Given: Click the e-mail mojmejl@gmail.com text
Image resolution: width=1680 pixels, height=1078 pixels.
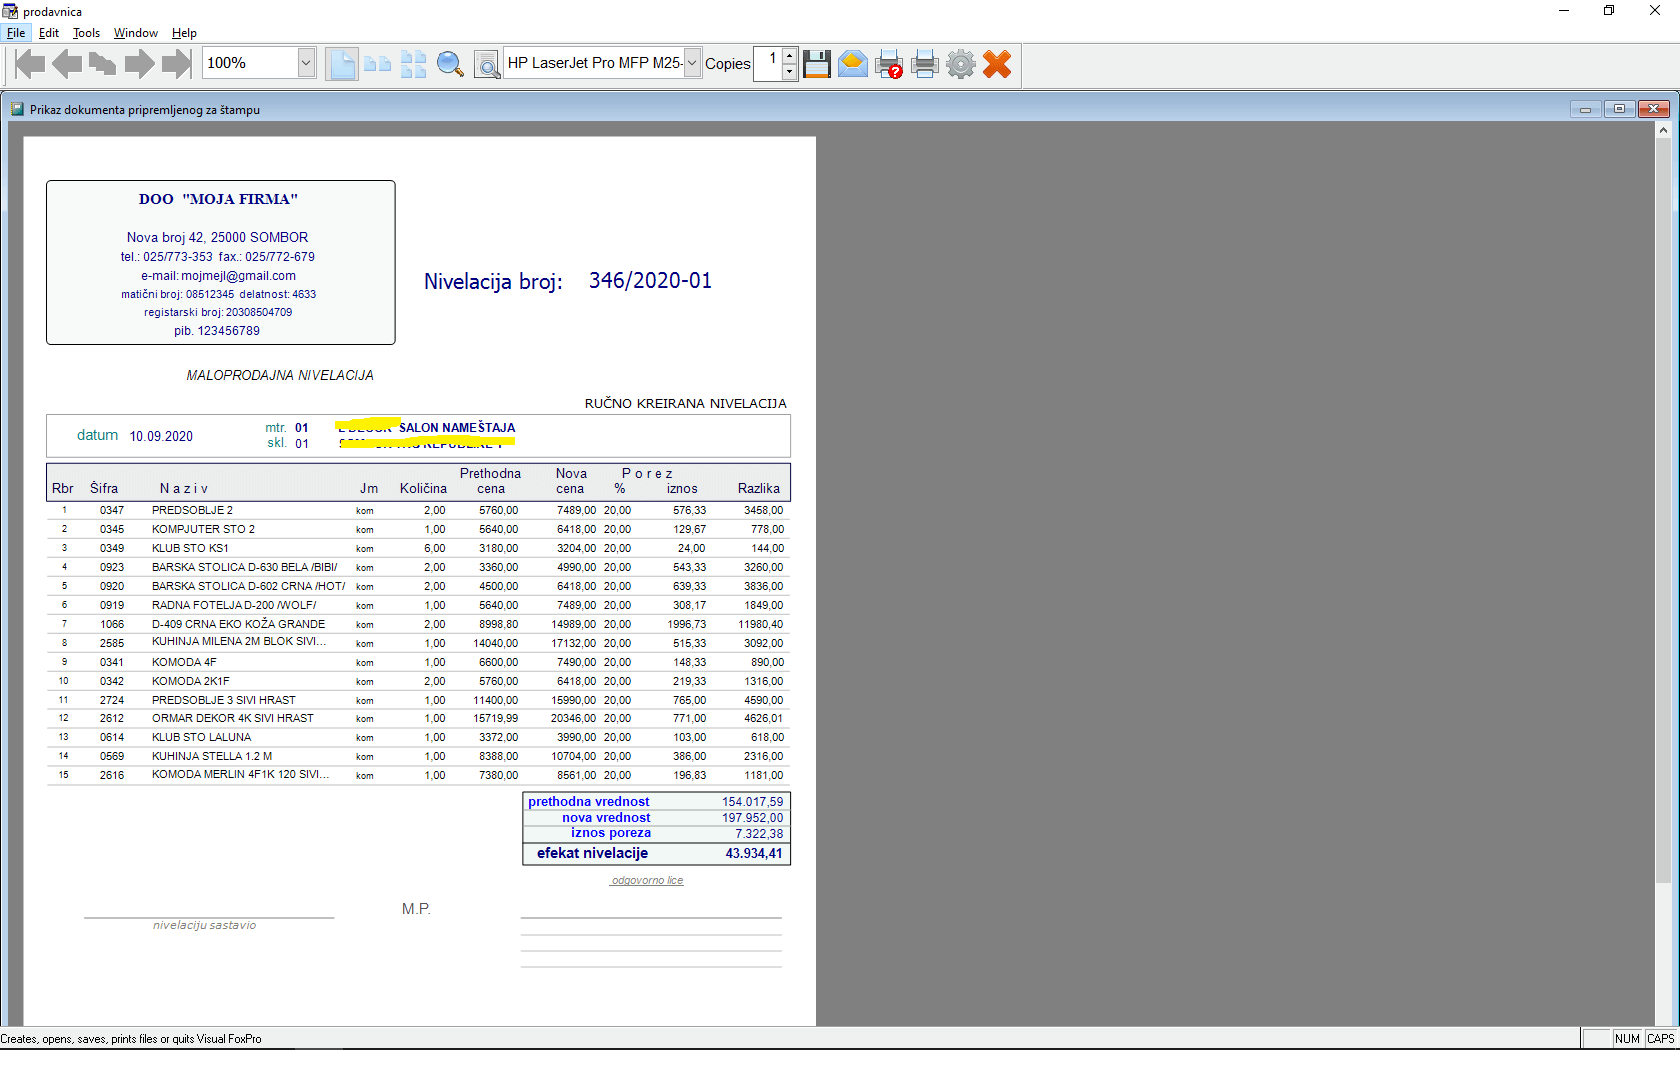Looking at the screenshot, I should [218, 276].
